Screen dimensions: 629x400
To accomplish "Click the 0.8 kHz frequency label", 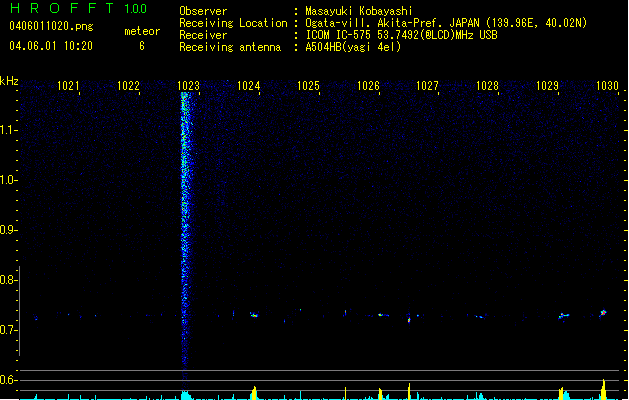I will pyautogui.click(x=8, y=280).
